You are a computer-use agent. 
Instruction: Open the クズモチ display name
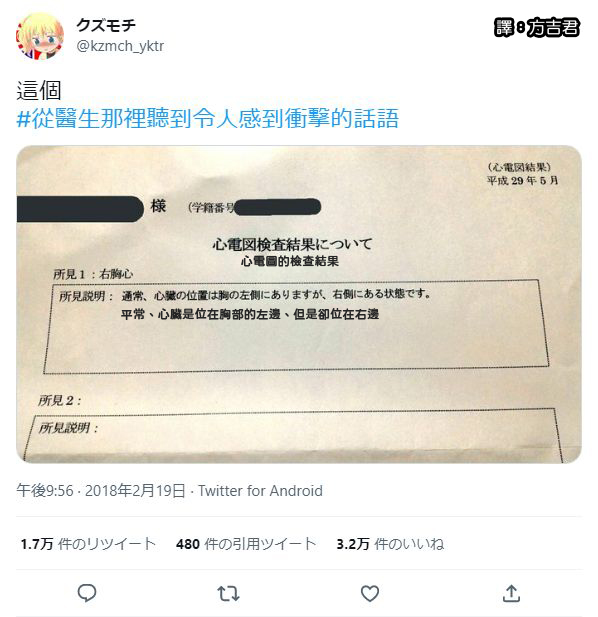tap(106, 26)
